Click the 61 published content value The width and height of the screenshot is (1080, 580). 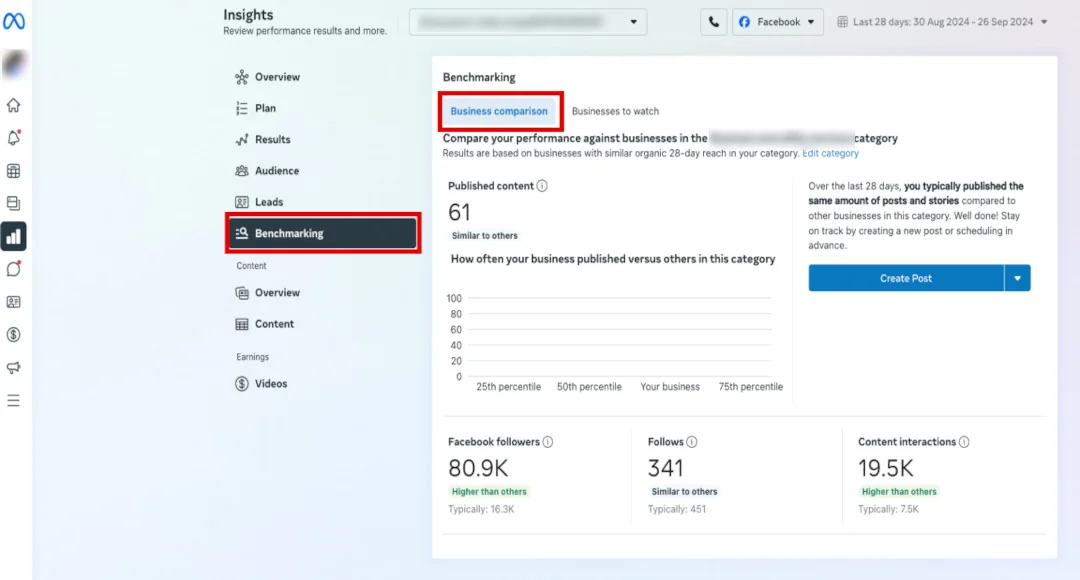coord(459,212)
